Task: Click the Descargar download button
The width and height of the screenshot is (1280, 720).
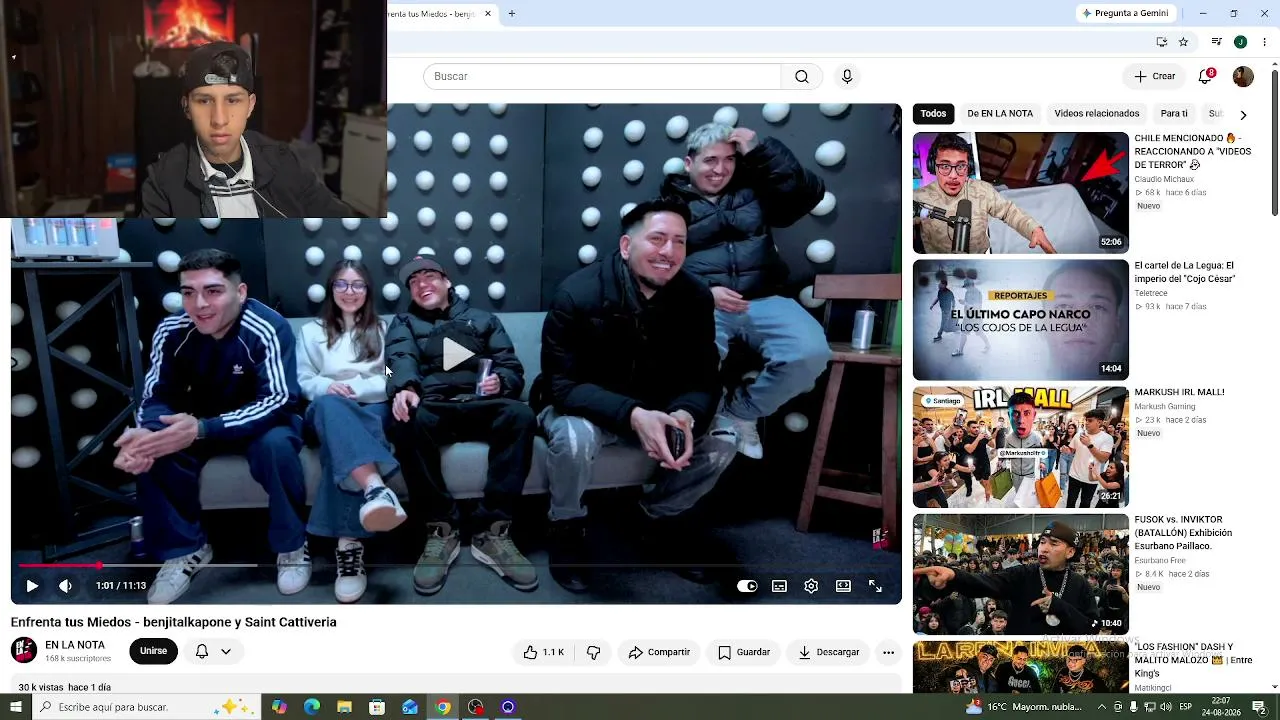Action: pos(829,652)
